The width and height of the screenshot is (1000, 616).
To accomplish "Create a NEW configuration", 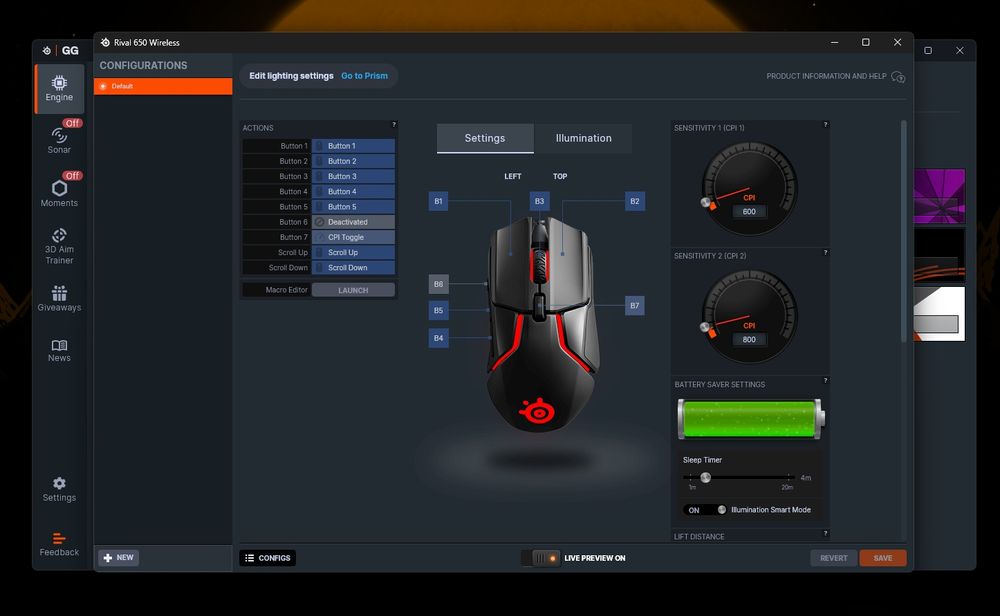I will [x=119, y=558].
